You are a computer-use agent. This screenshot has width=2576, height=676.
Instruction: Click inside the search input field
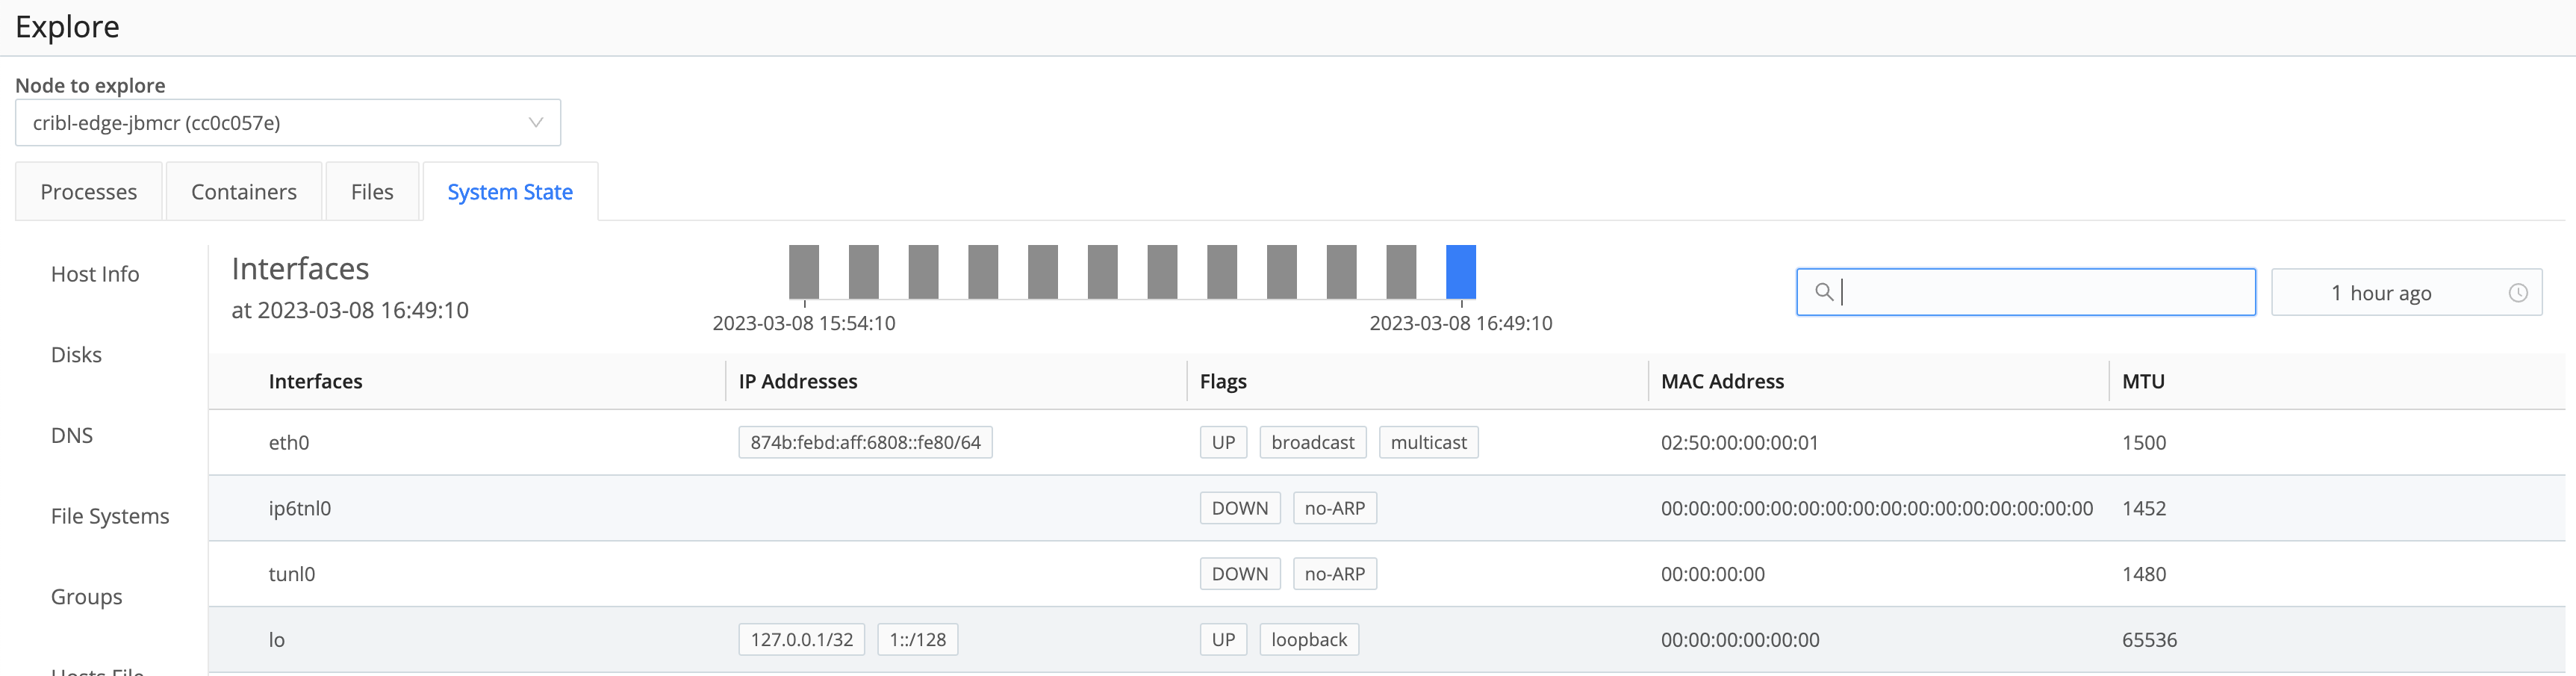click(x=2025, y=292)
